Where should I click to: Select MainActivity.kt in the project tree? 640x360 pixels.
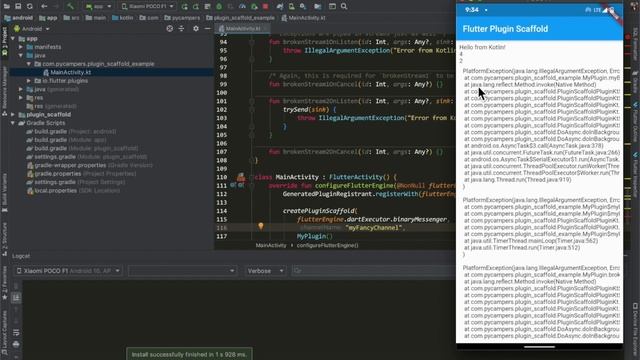click(71, 72)
